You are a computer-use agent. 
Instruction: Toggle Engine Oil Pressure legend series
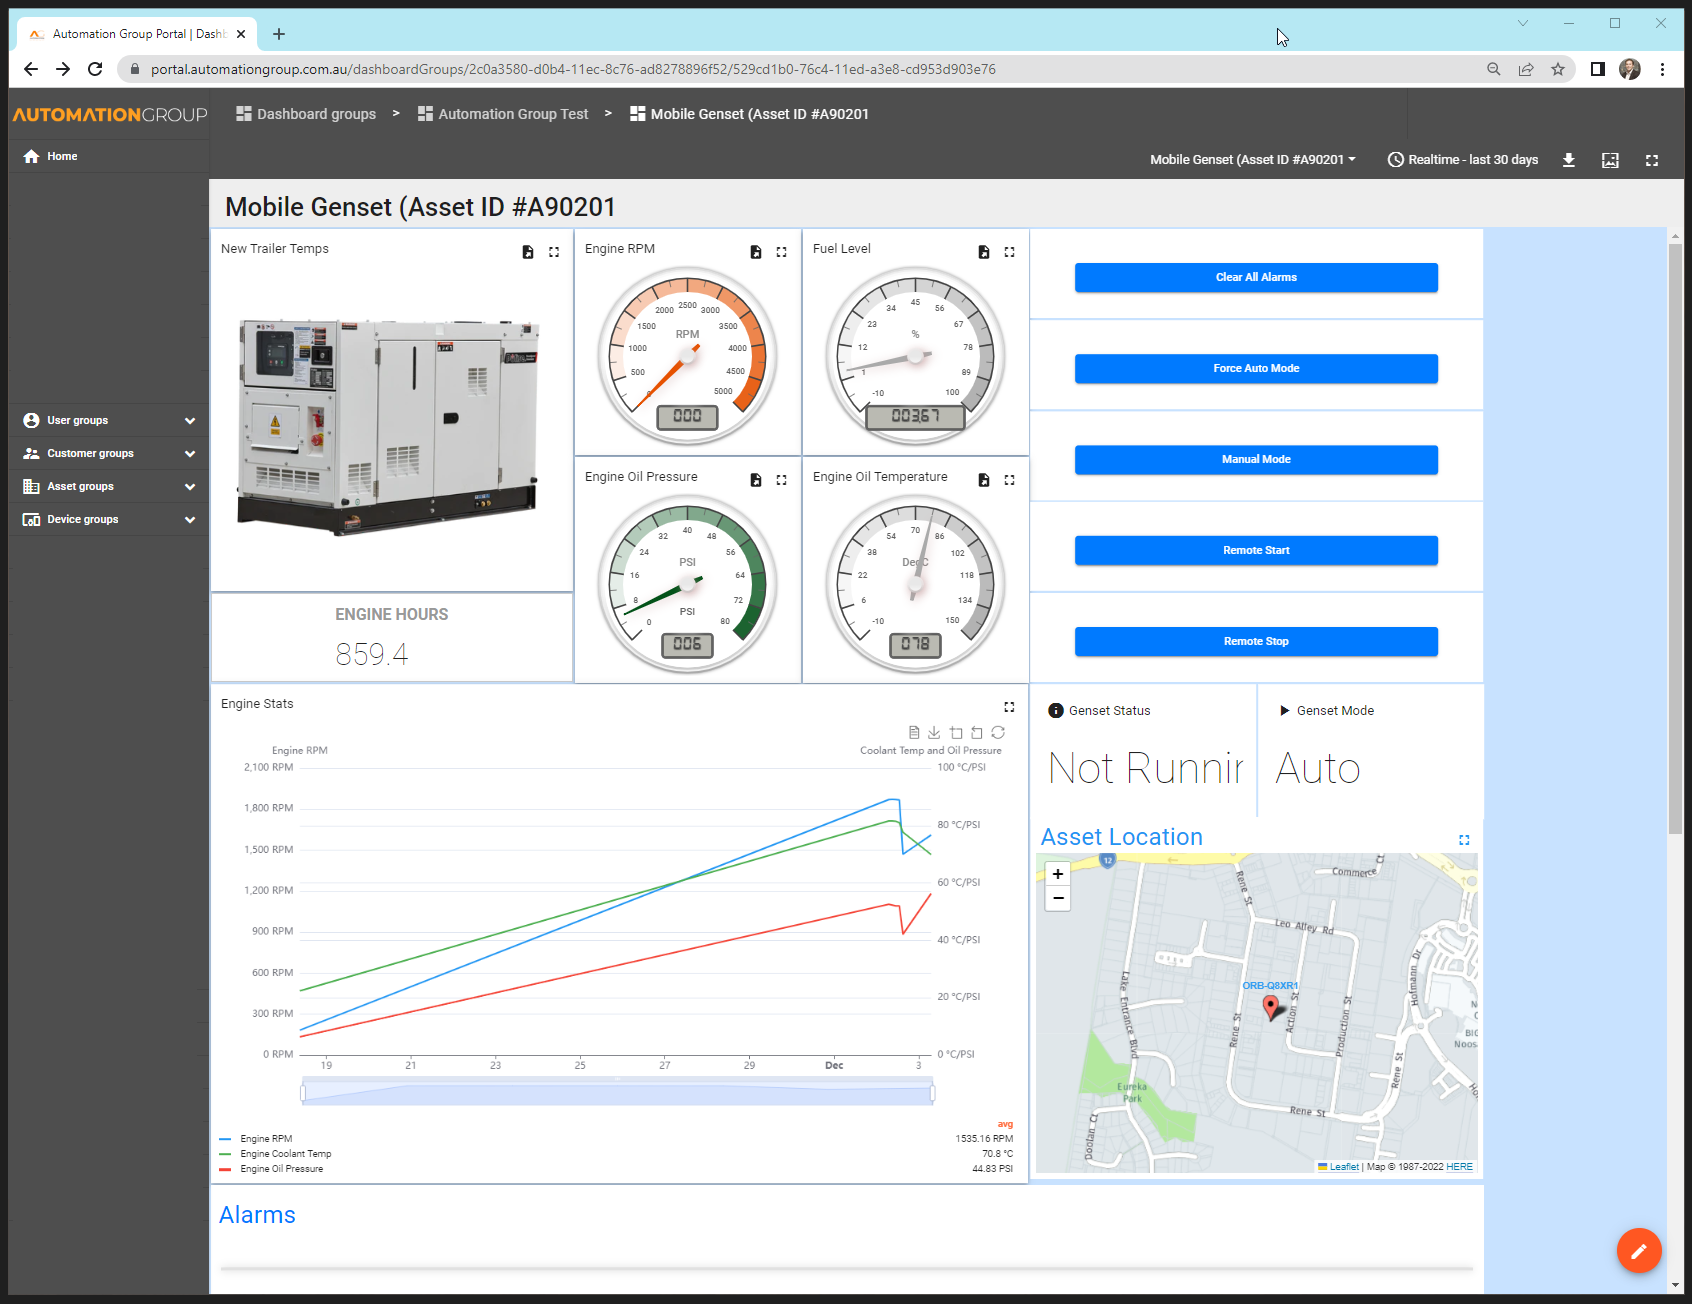click(x=281, y=1169)
